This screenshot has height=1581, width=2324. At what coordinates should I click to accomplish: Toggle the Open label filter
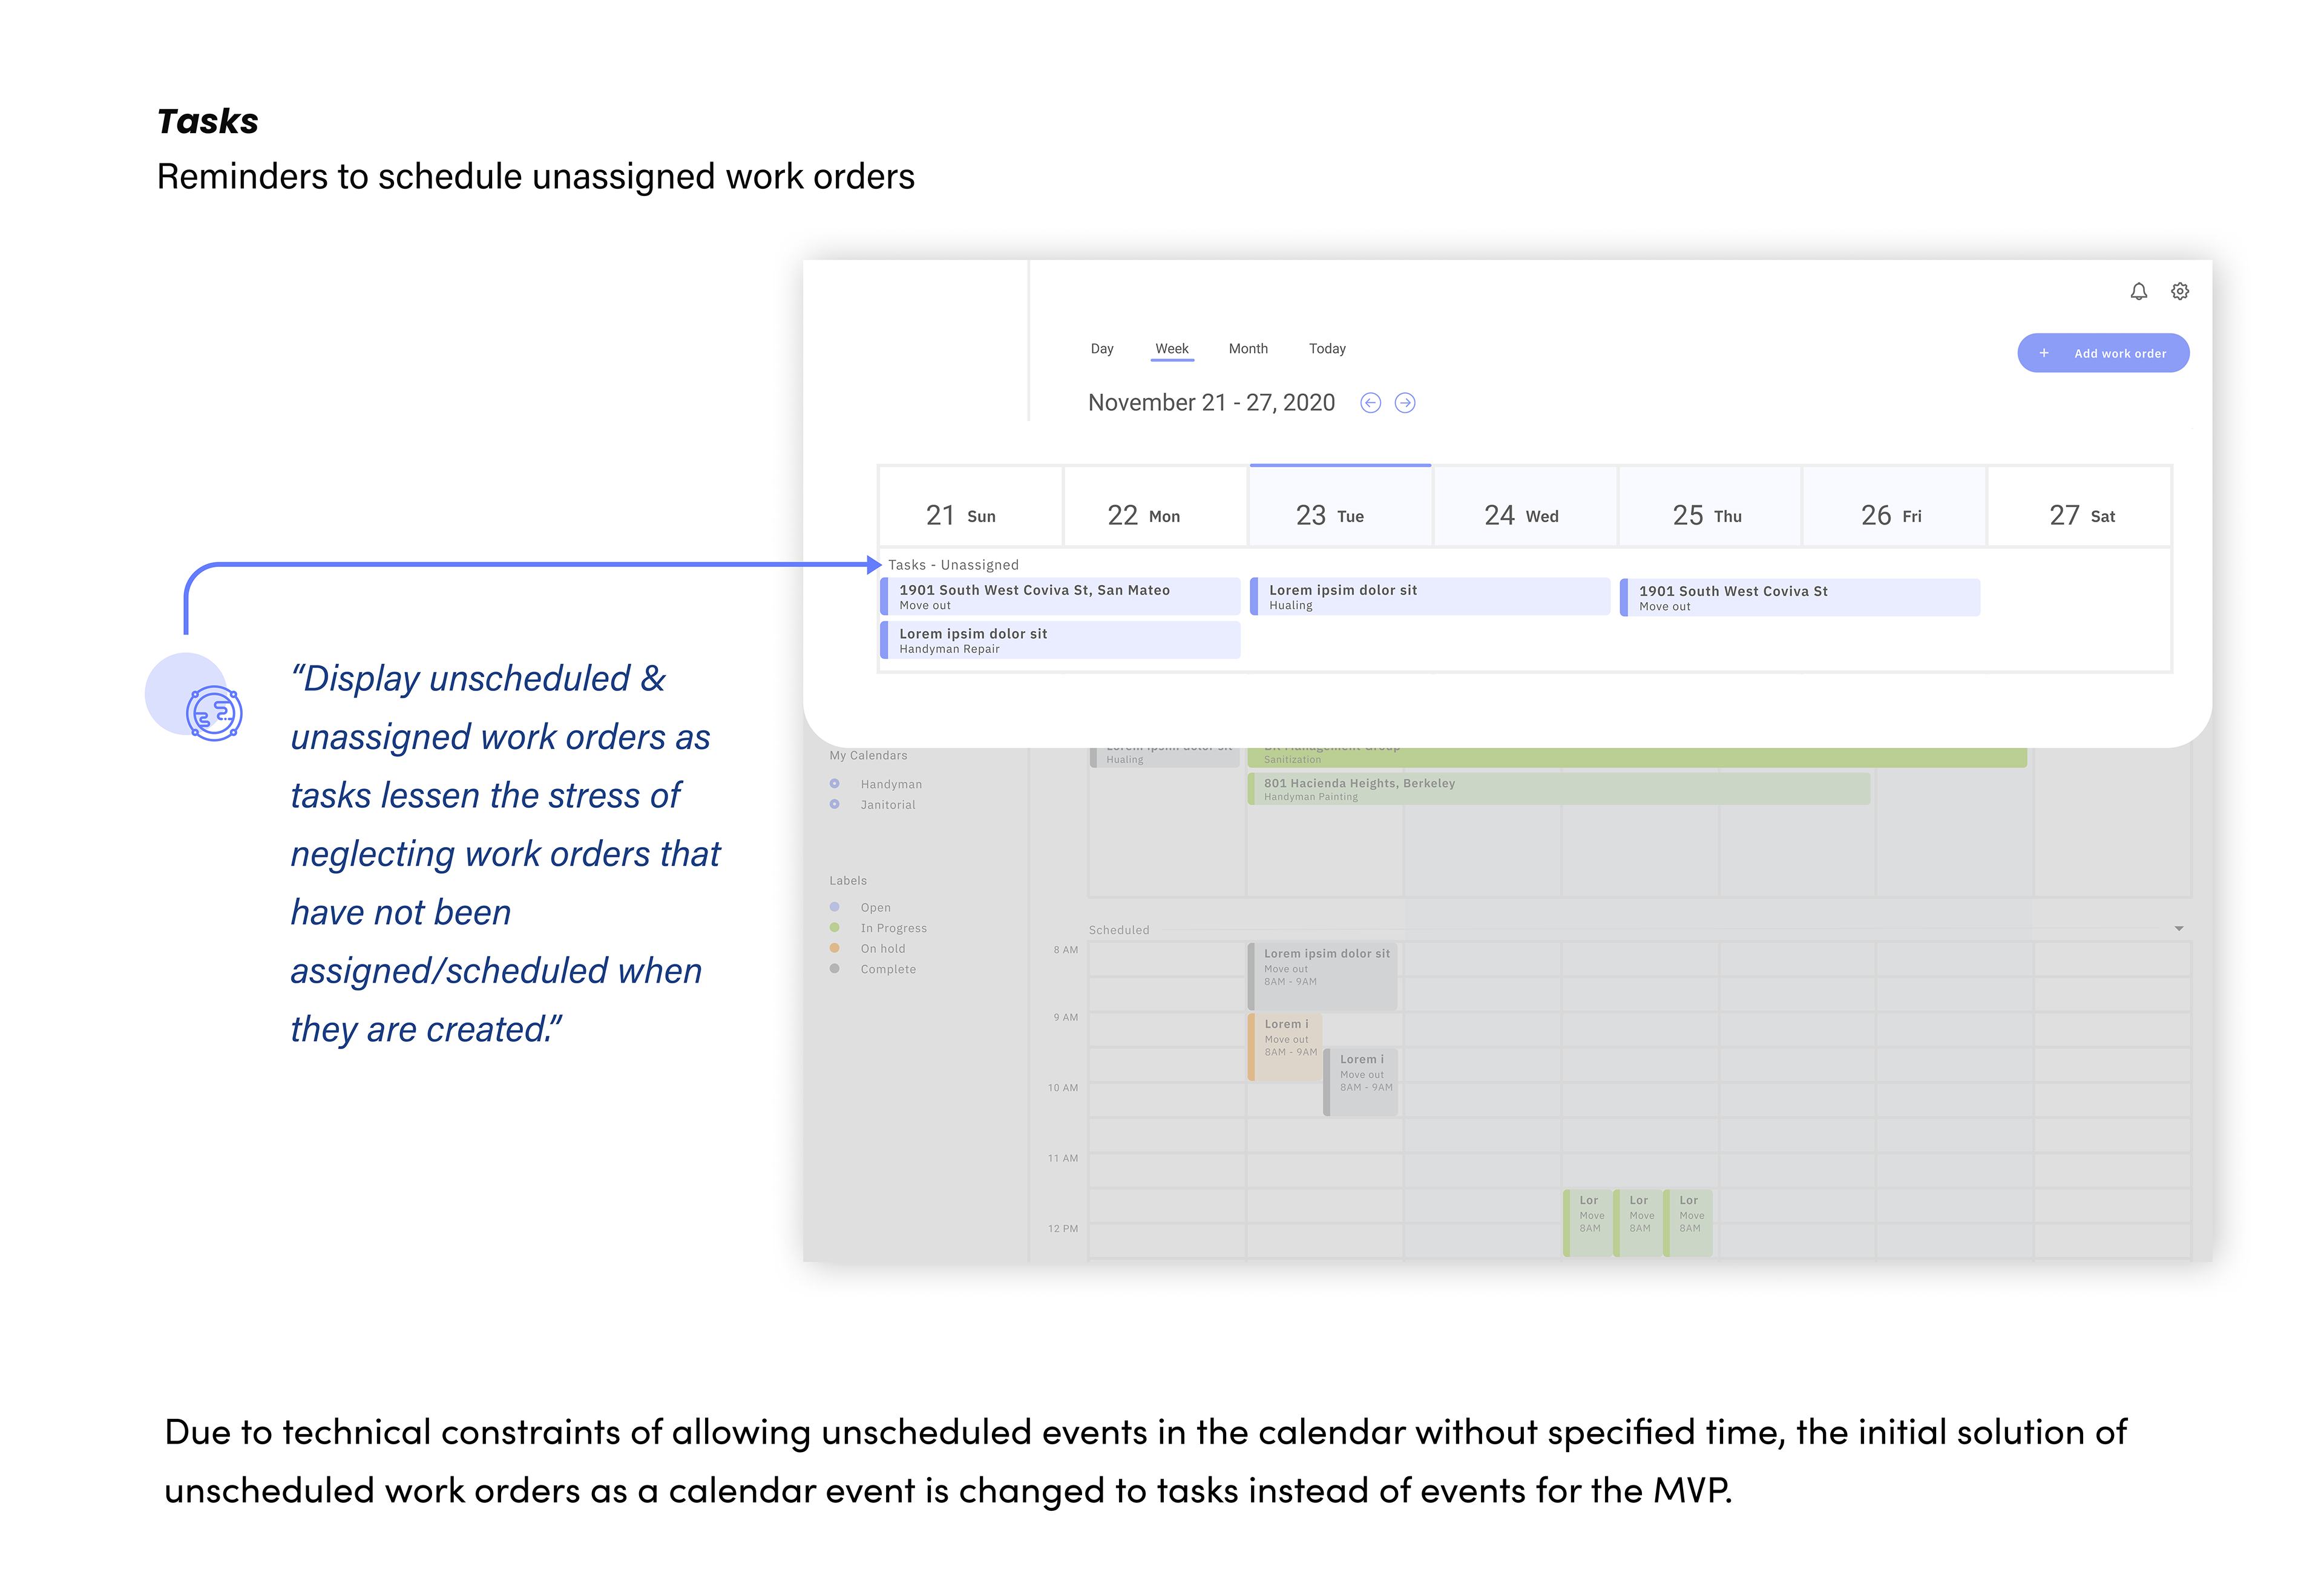point(835,907)
